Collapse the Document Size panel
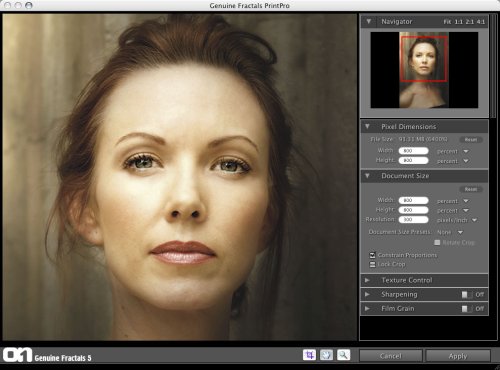 pyautogui.click(x=367, y=175)
